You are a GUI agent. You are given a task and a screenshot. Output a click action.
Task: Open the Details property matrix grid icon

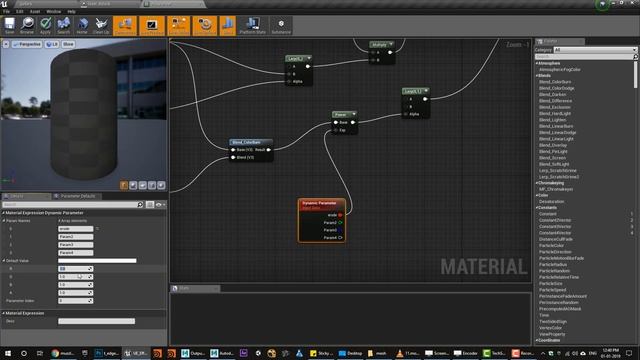pos(150,204)
